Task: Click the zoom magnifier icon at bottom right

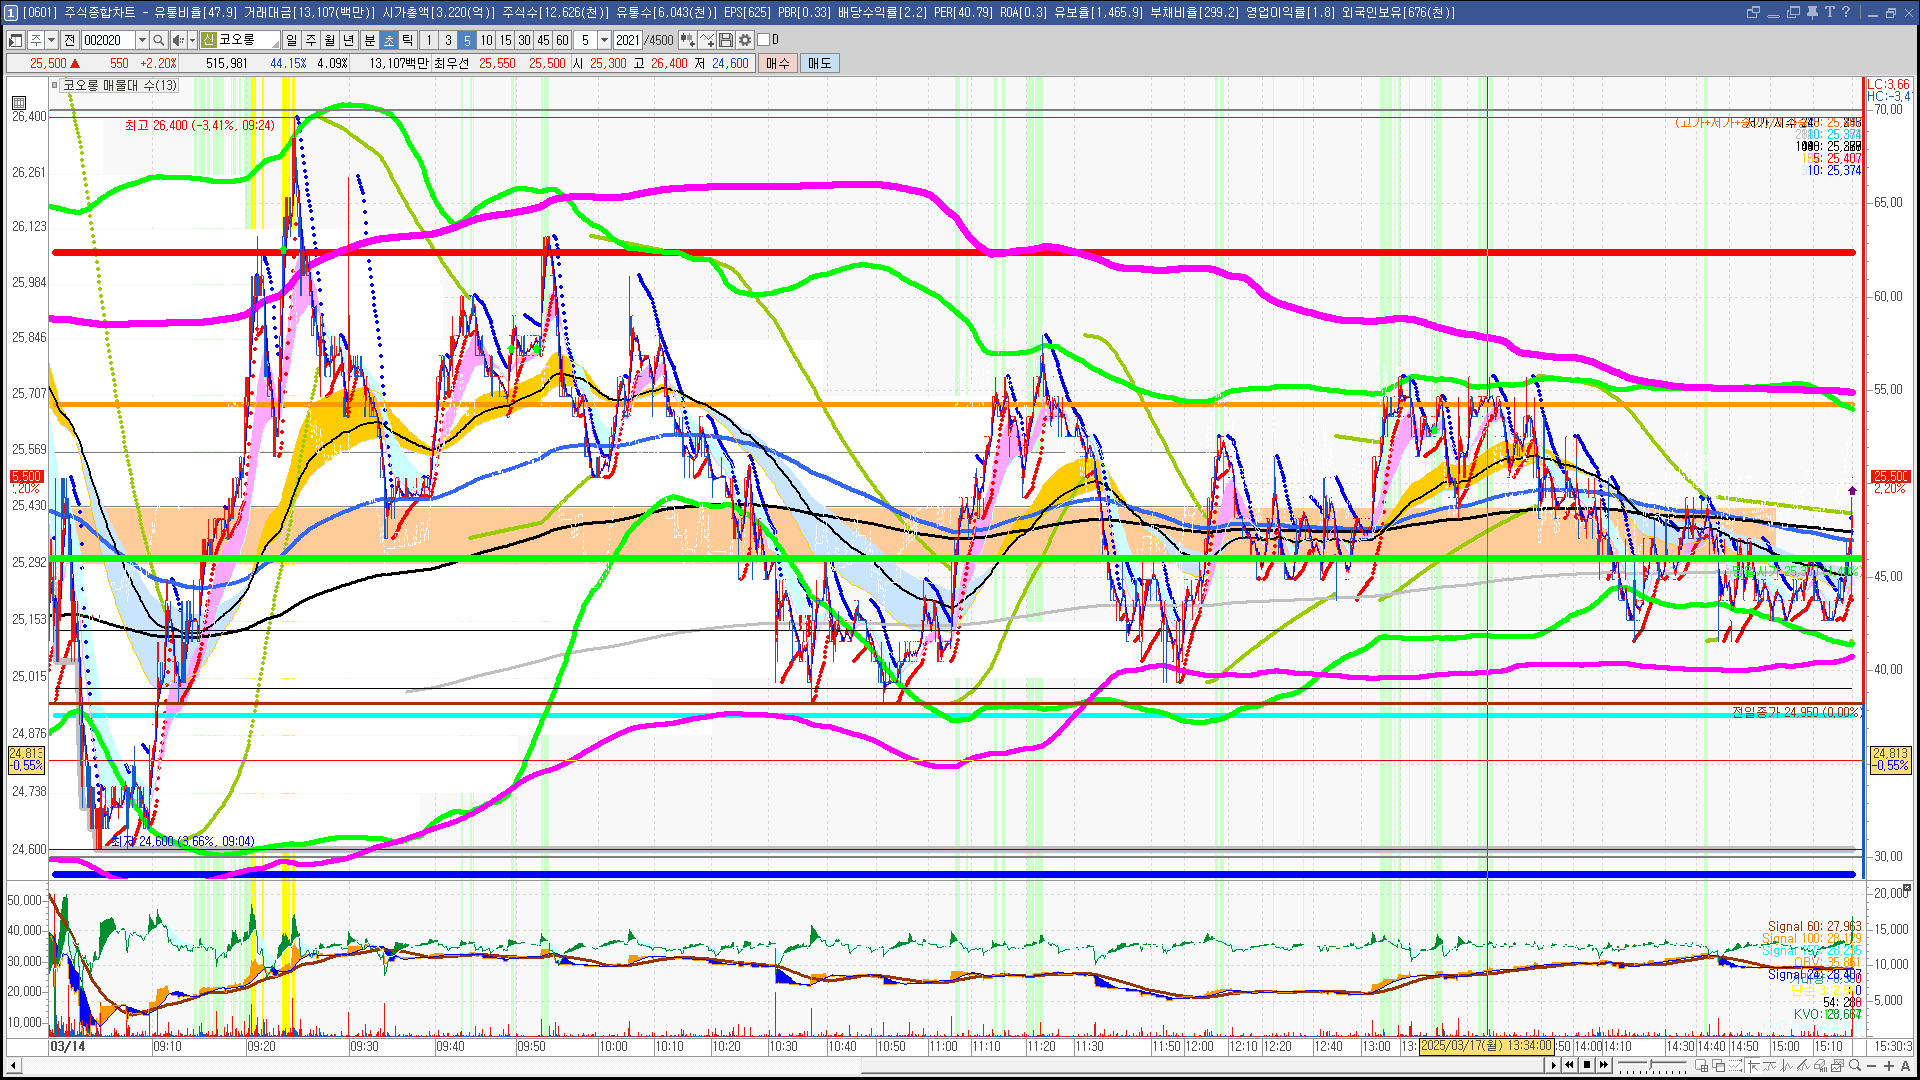Action: tap(1854, 1065)
